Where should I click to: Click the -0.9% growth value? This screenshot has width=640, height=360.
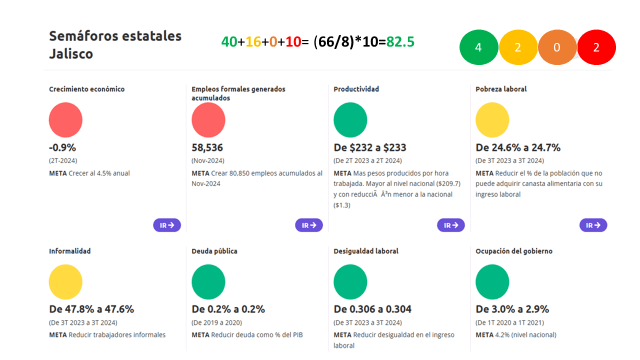pos(62,148)
